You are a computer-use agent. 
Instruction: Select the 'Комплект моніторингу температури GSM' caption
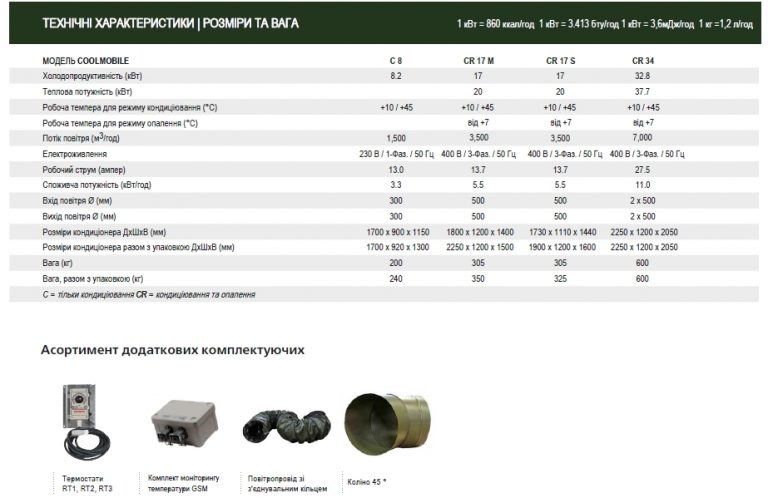coord(183,483)
